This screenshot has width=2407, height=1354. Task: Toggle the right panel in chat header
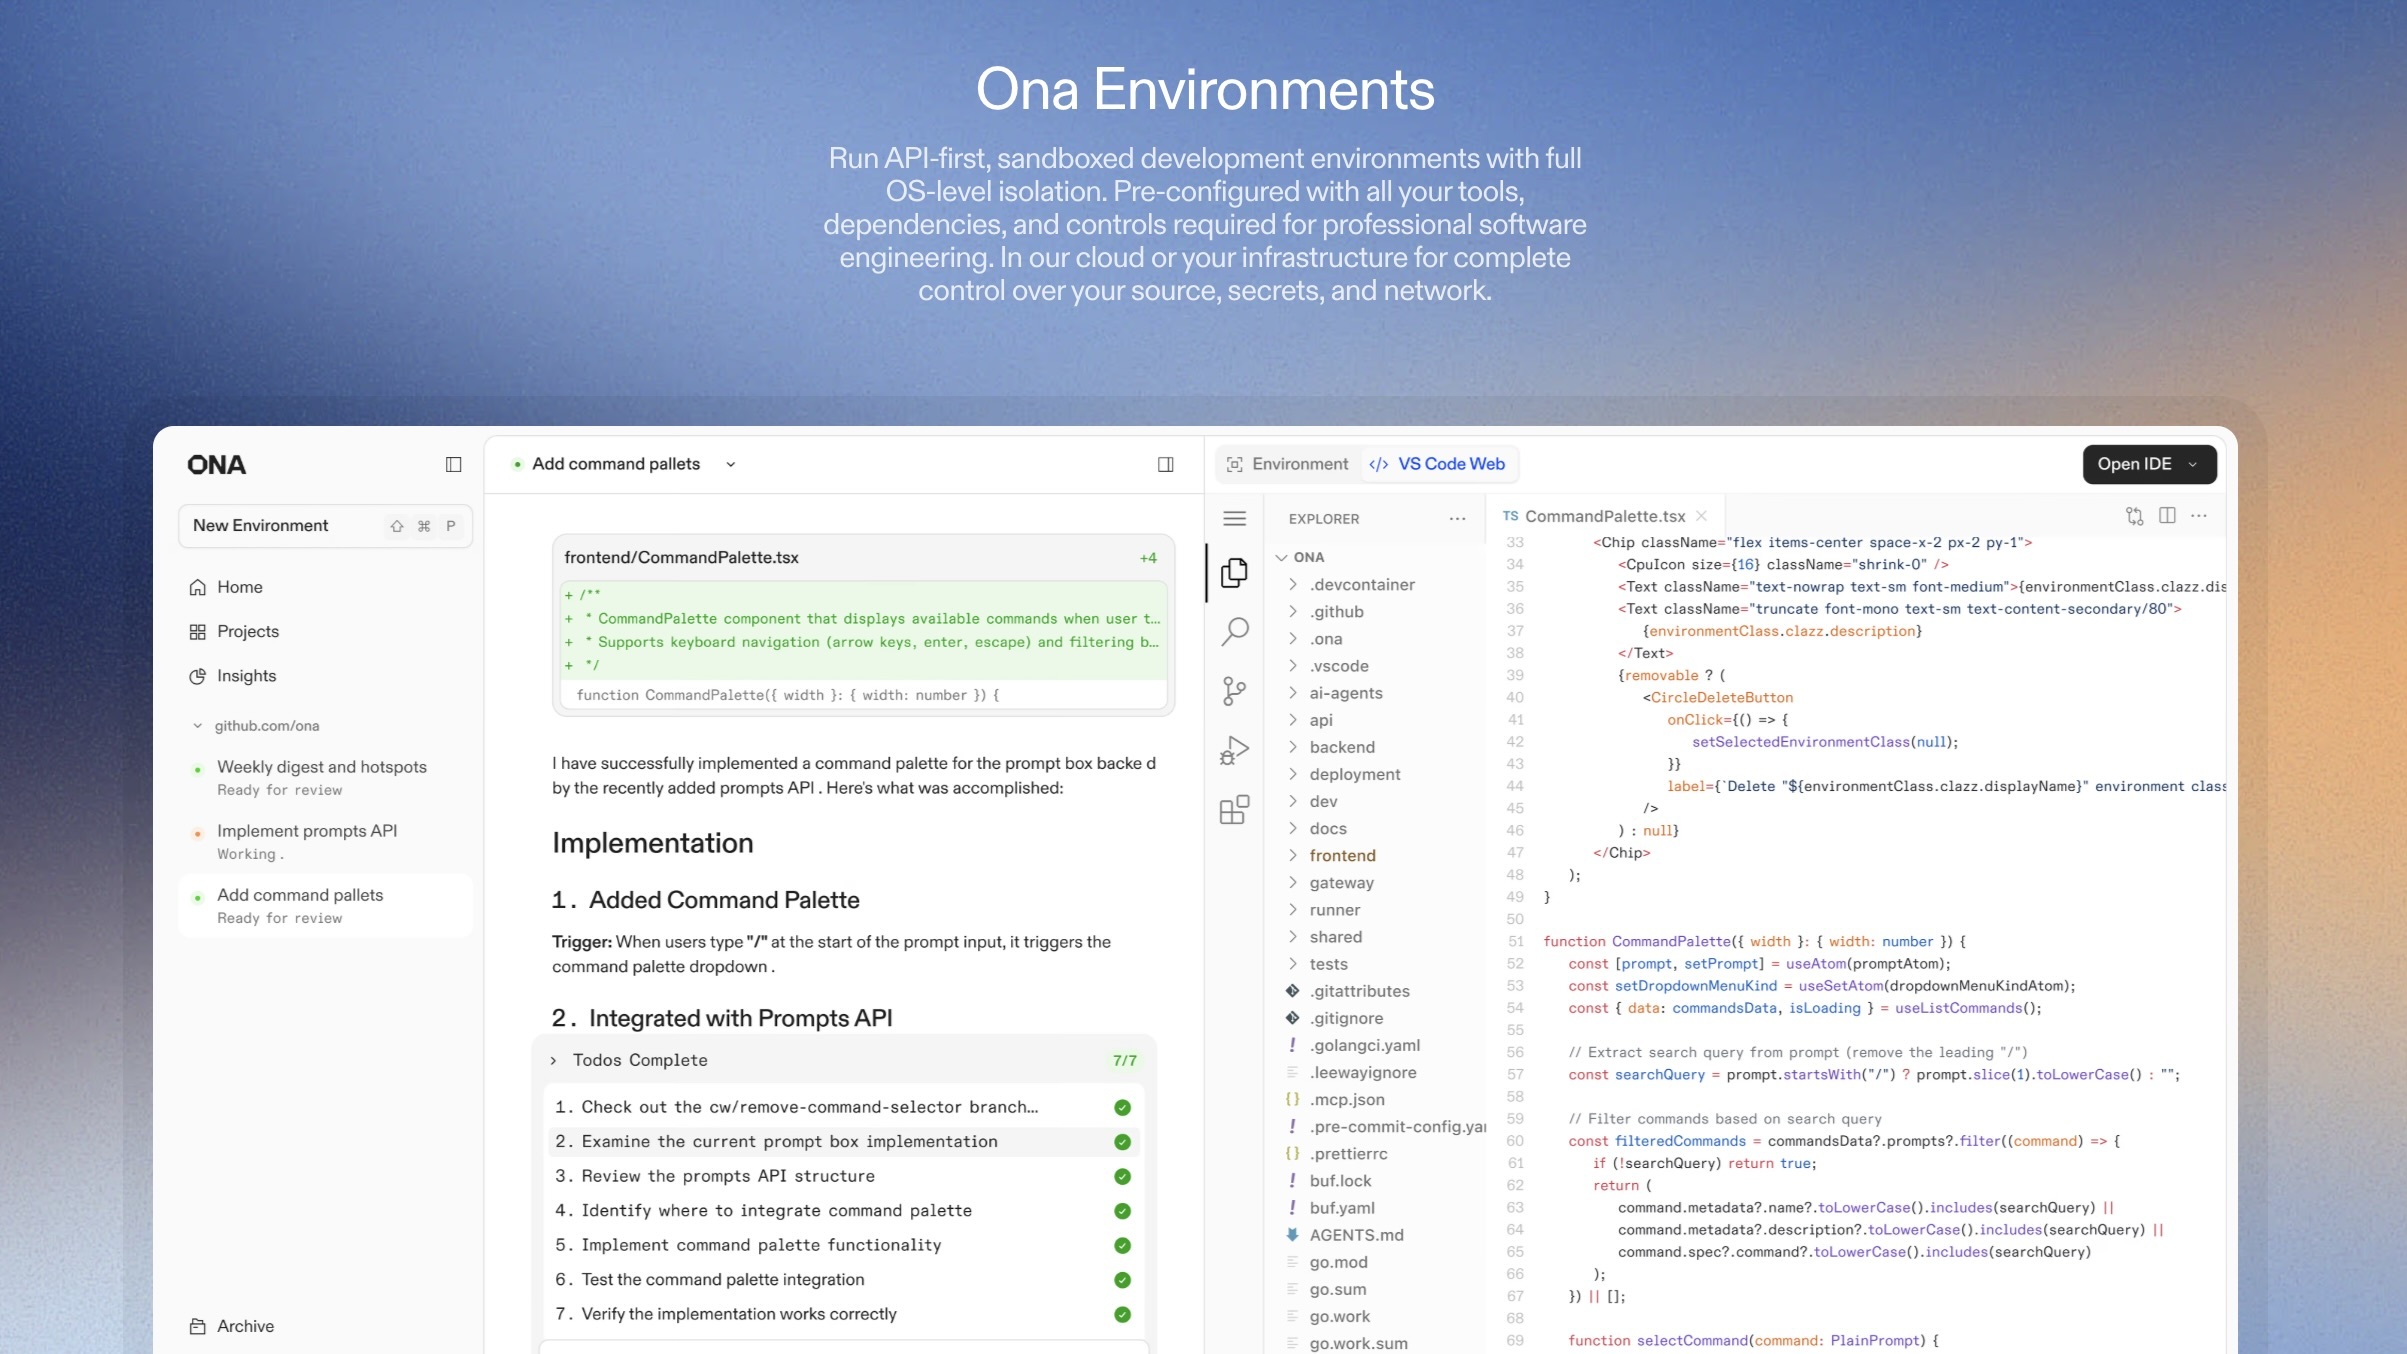1165,464
